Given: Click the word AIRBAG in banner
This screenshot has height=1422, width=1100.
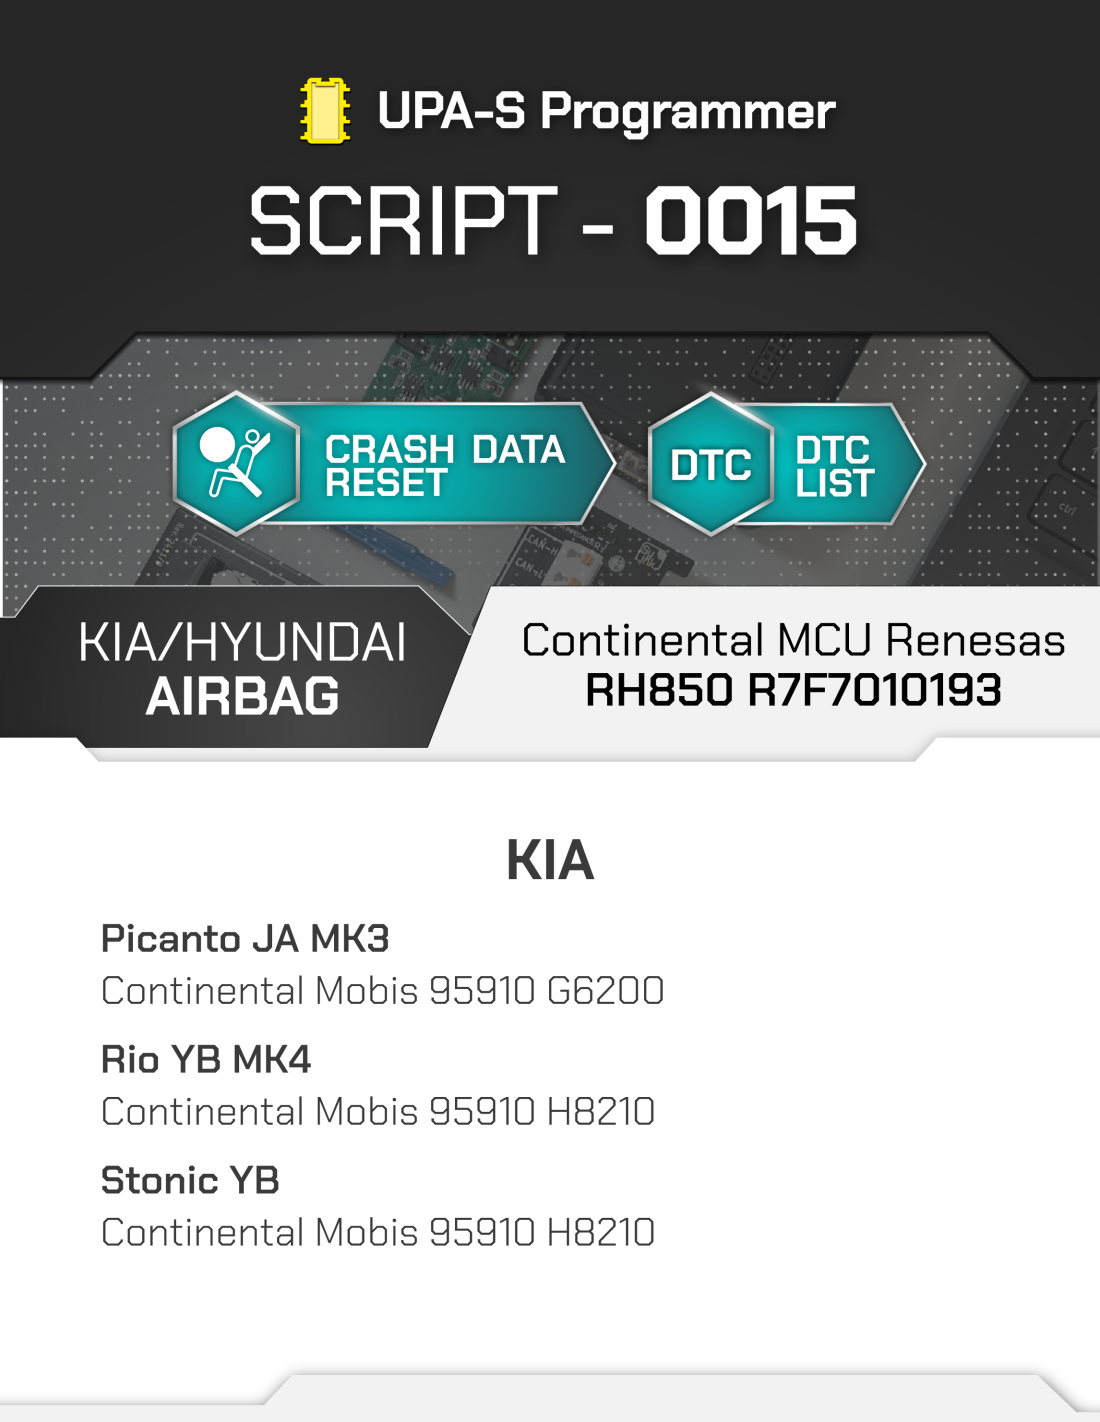Looking at the screenshot, I should point(243,696).
